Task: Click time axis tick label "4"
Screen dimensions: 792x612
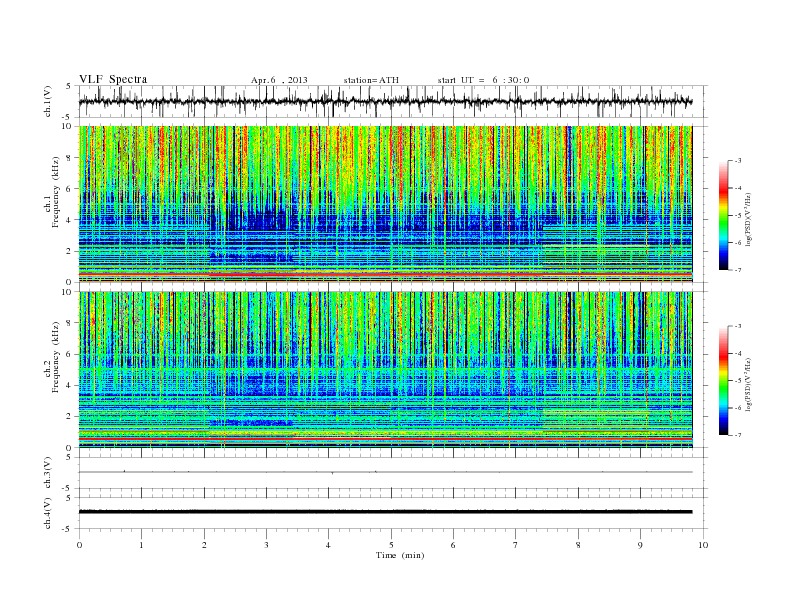Action: point(328,545)
